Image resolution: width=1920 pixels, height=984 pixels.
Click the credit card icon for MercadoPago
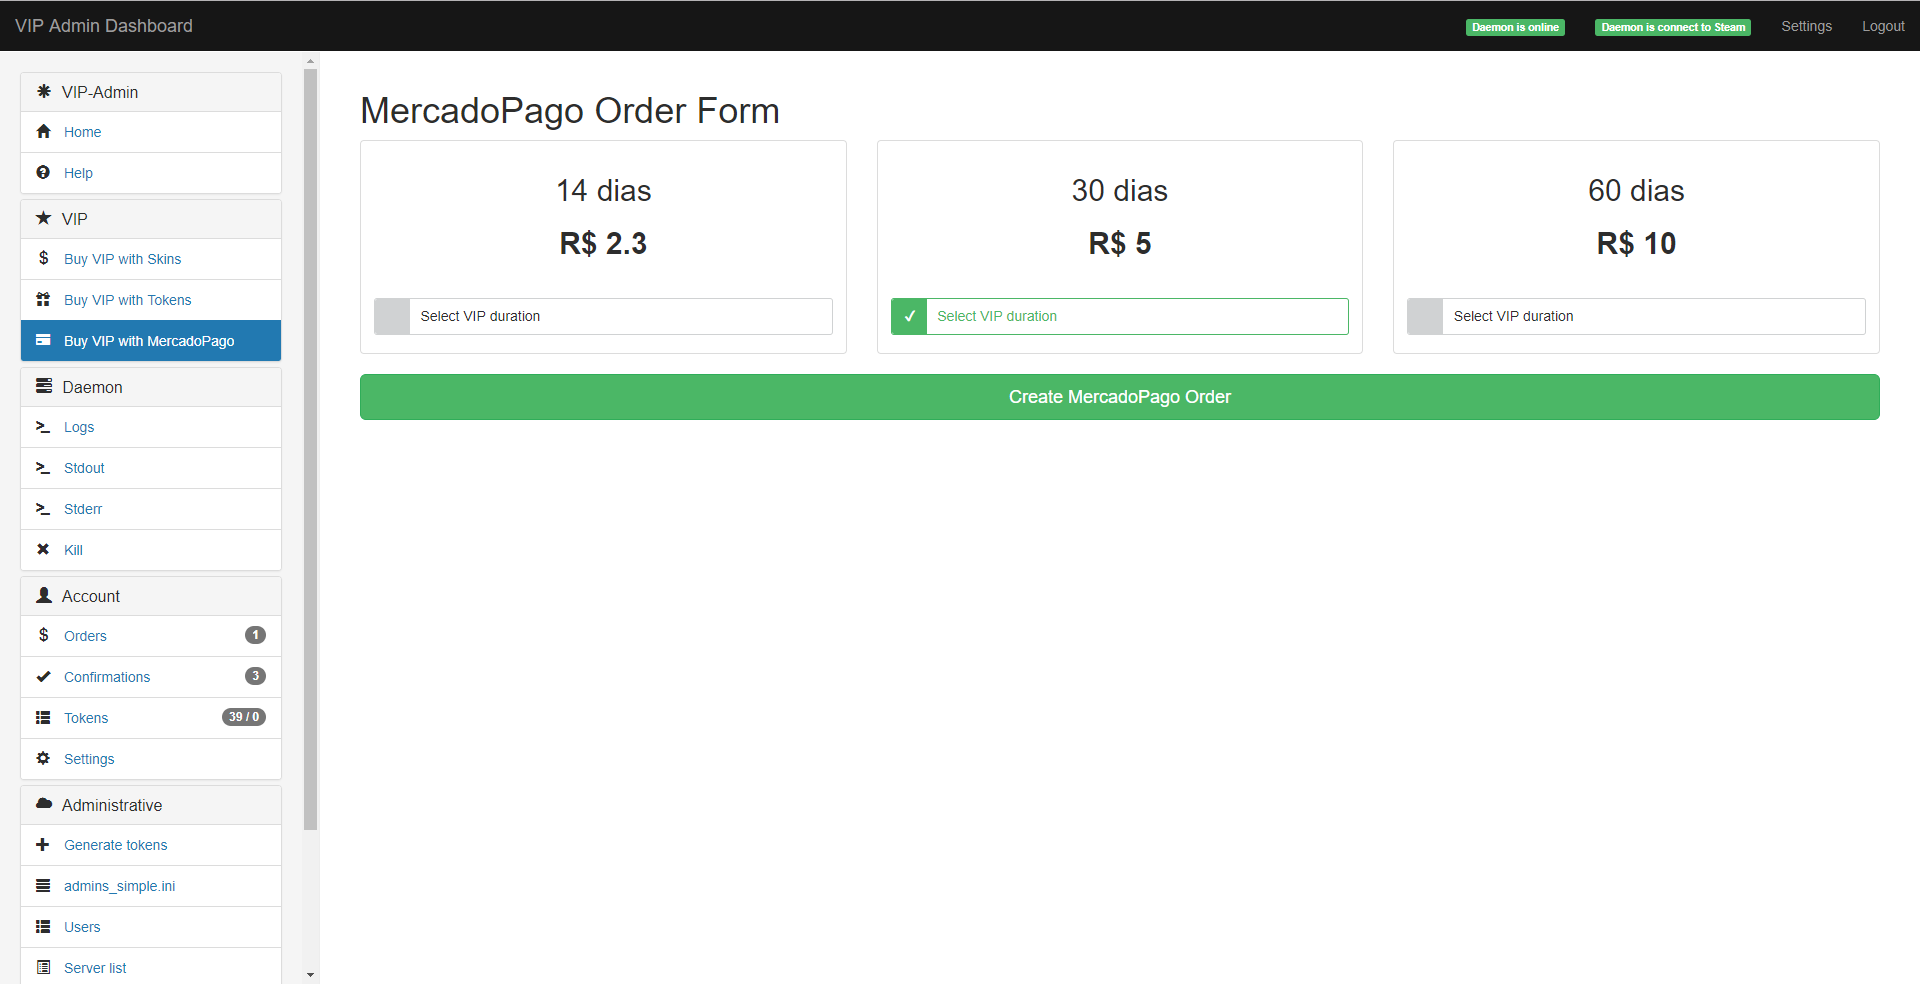pyautogui.click(x=43, y=340)
